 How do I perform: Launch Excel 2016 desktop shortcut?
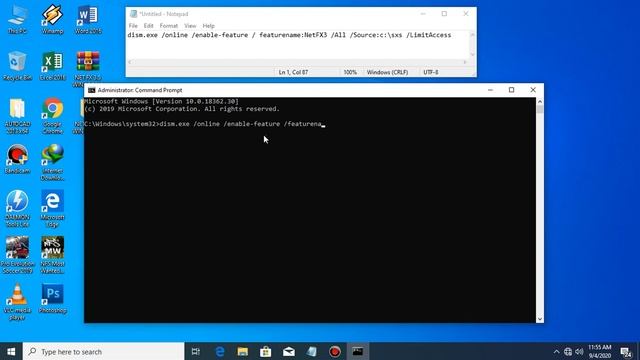[52, 65]
